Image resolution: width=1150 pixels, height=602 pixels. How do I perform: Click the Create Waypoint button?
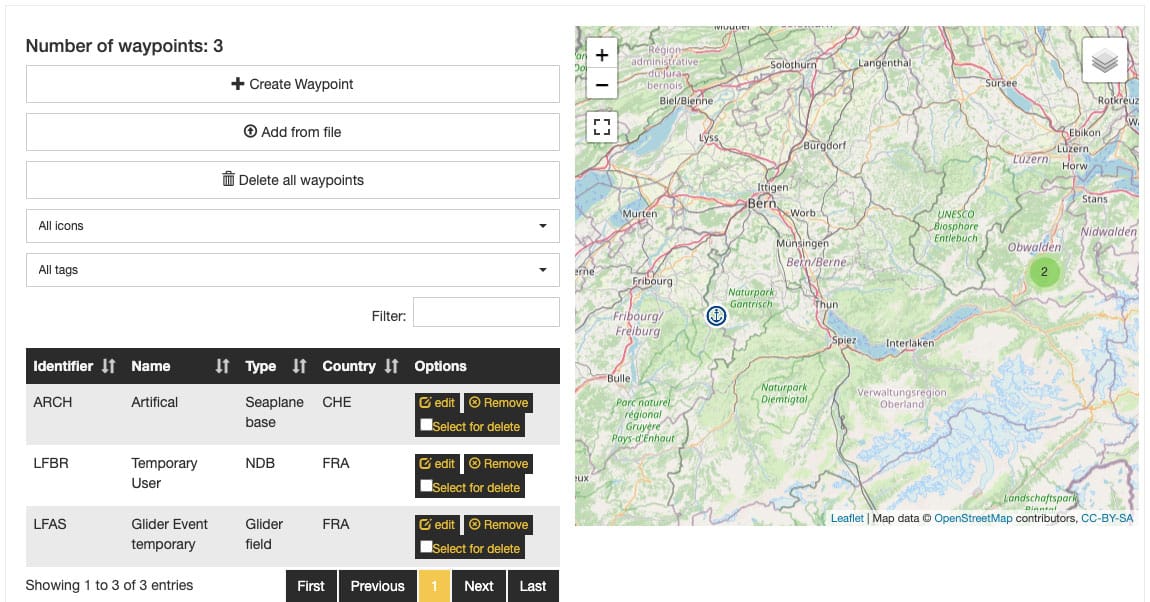[x=293, y=84]
